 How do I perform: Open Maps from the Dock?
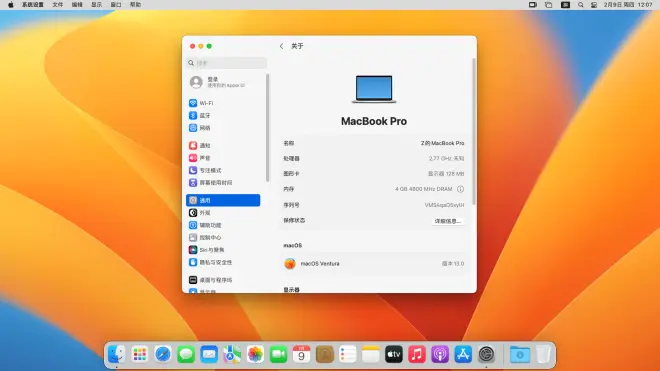click(232, 355)
